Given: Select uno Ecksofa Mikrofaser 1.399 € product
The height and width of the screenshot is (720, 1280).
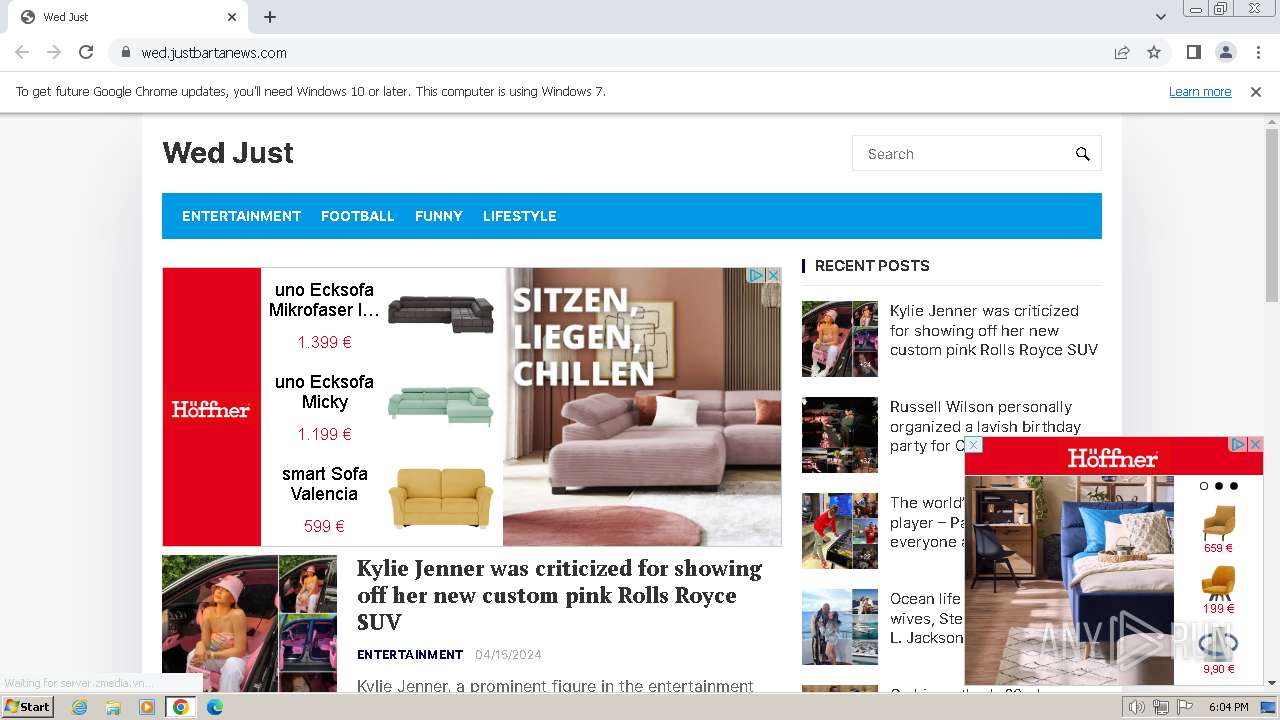Looking at the screenshot, I should coord(381,315).
